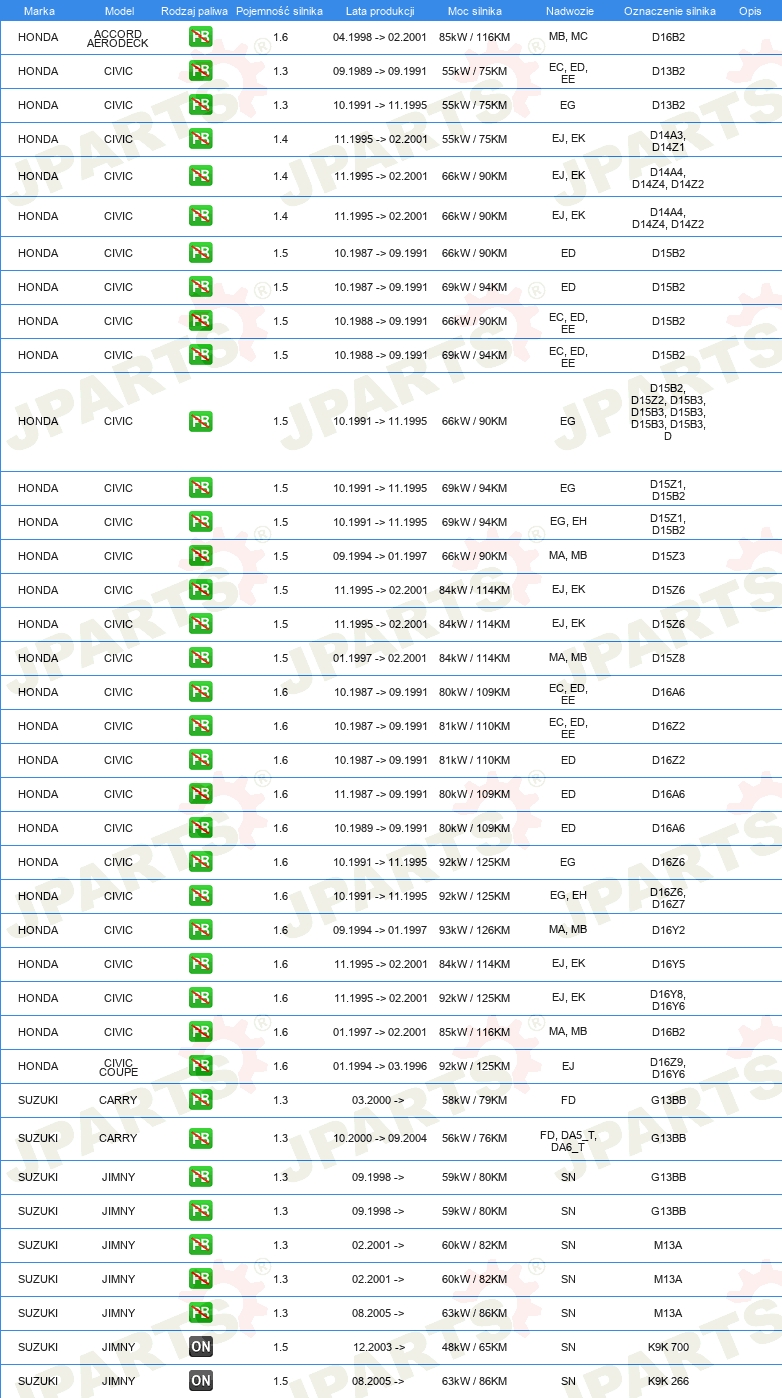Click the Nadwozie column header
The height and width of the screenshot is (1398, 782).
click(x=568, y=11)
